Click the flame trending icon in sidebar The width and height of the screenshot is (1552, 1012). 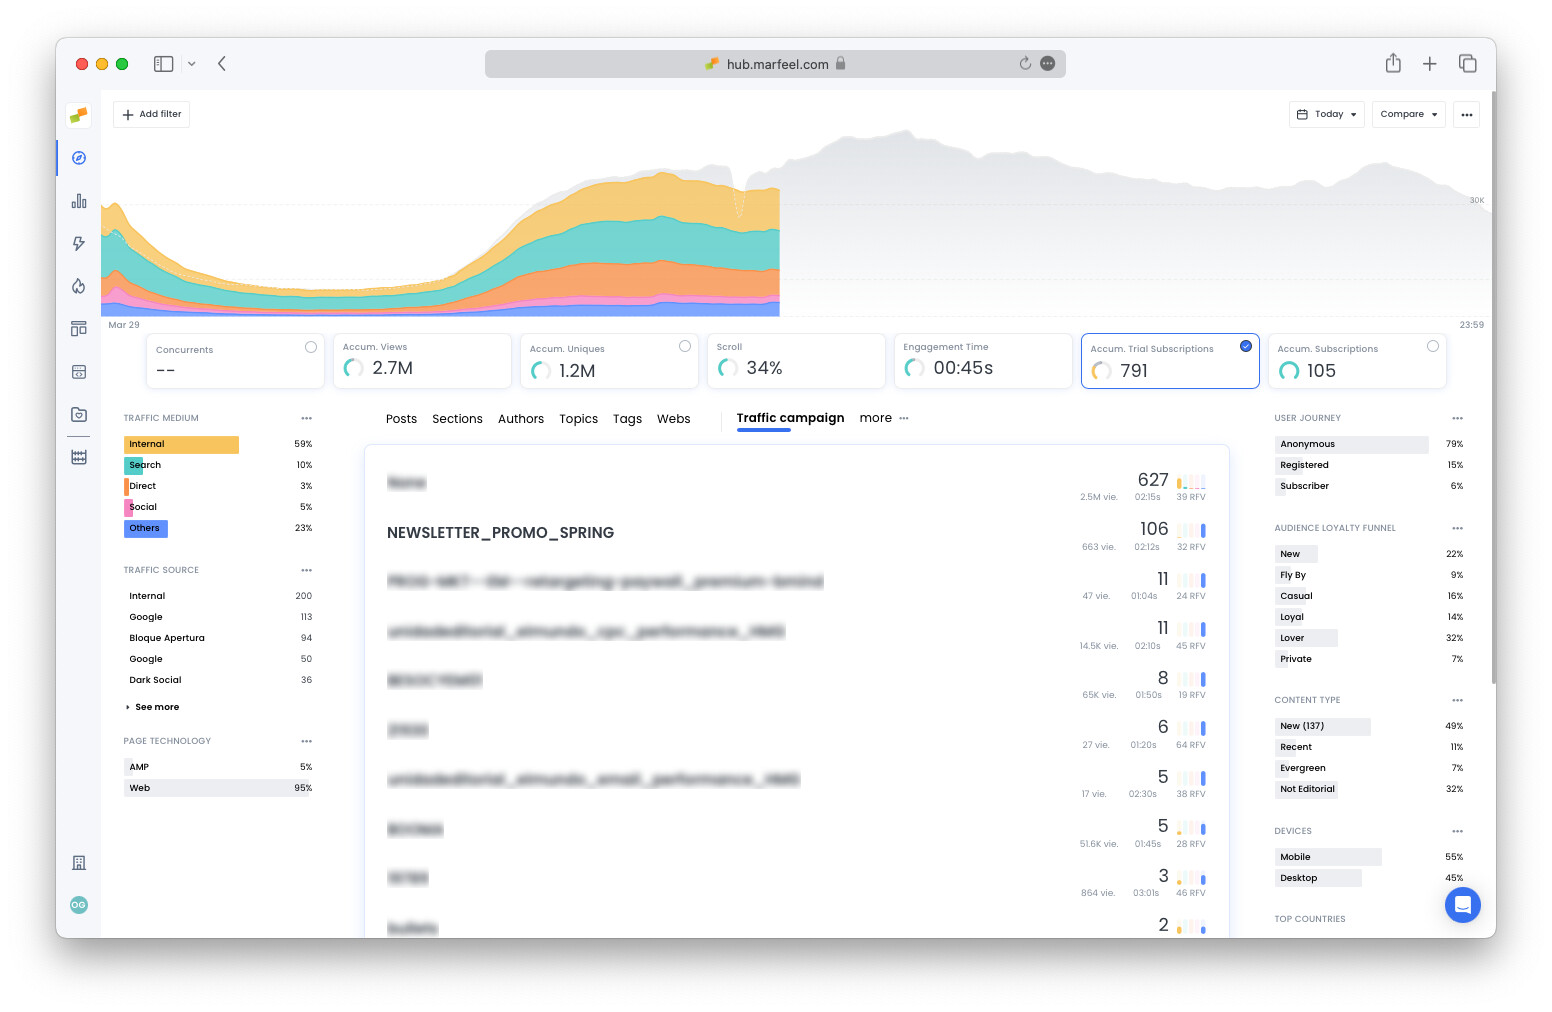pyautogui.click(x=78, y=286)
